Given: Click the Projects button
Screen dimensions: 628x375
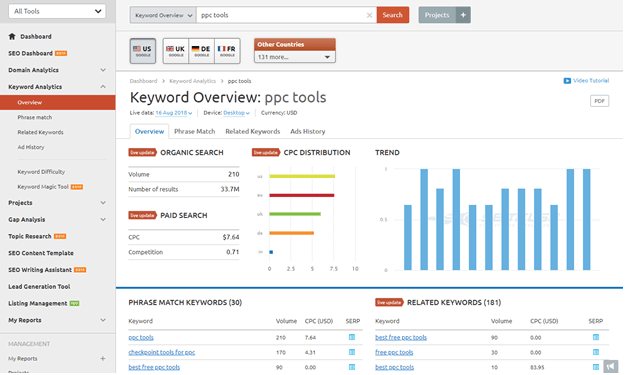Looking at the screenshot, I should 437,15.
